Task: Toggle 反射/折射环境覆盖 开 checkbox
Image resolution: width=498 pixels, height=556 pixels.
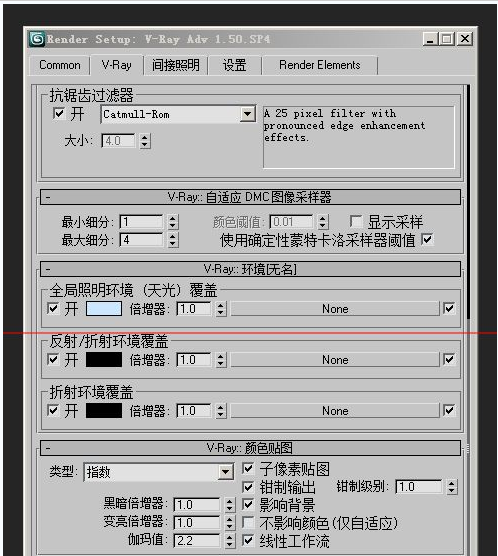Action: [x=53, y=359]
